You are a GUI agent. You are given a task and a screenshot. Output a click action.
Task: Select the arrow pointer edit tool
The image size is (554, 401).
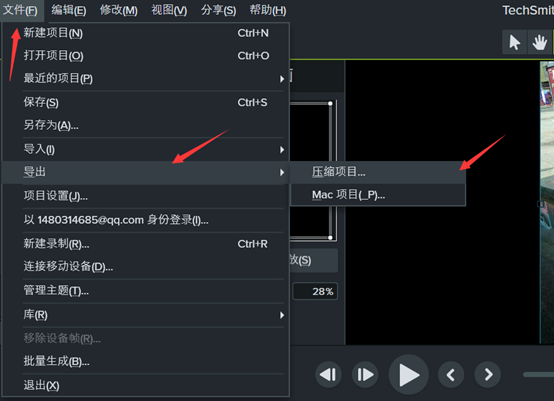click(514, 42)
